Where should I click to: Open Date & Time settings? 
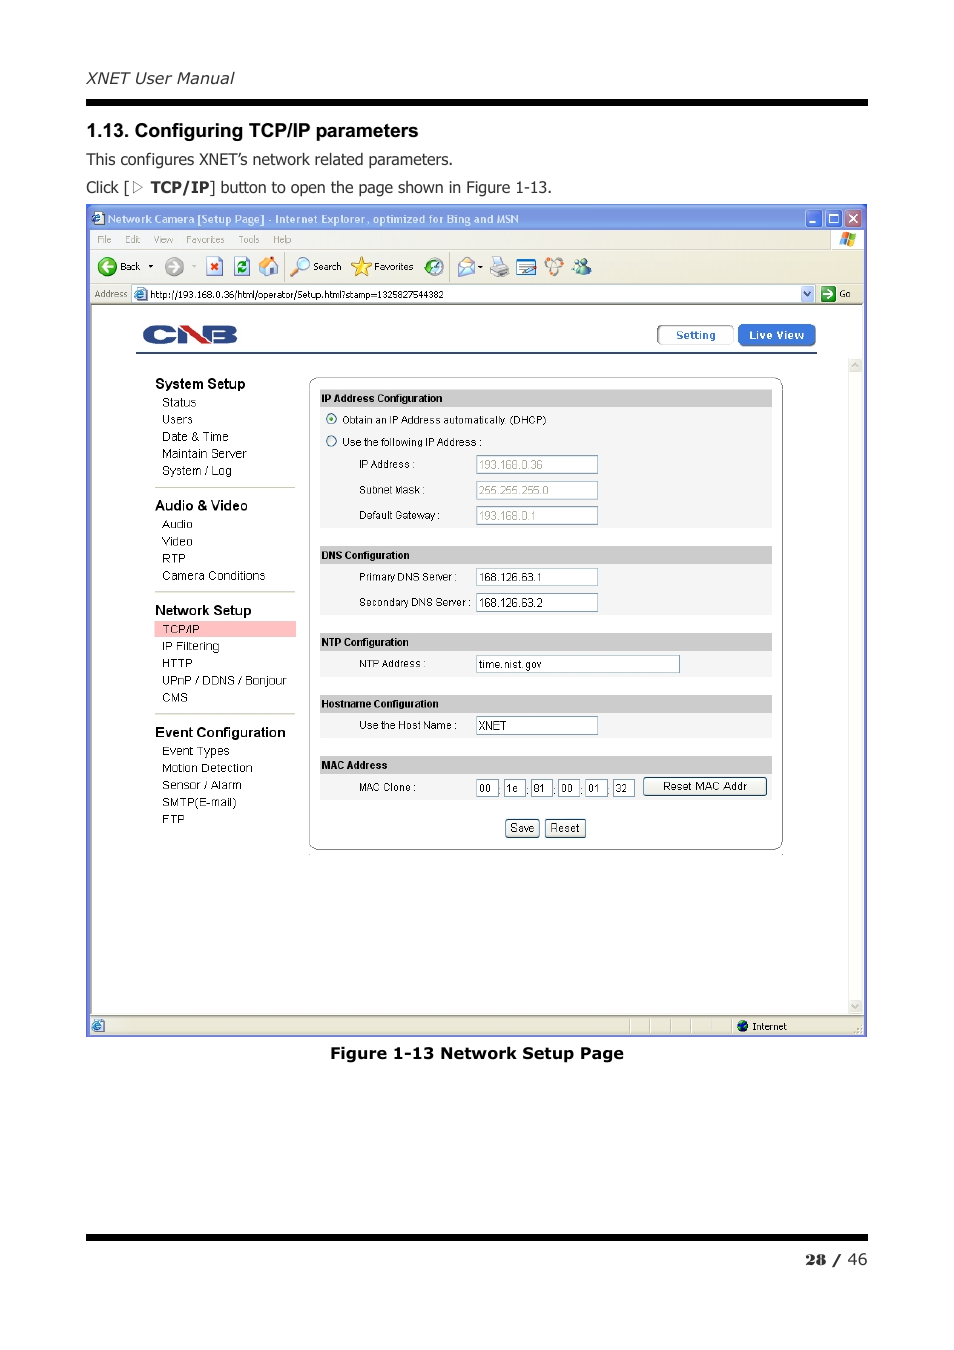click(x=195, y=437)
